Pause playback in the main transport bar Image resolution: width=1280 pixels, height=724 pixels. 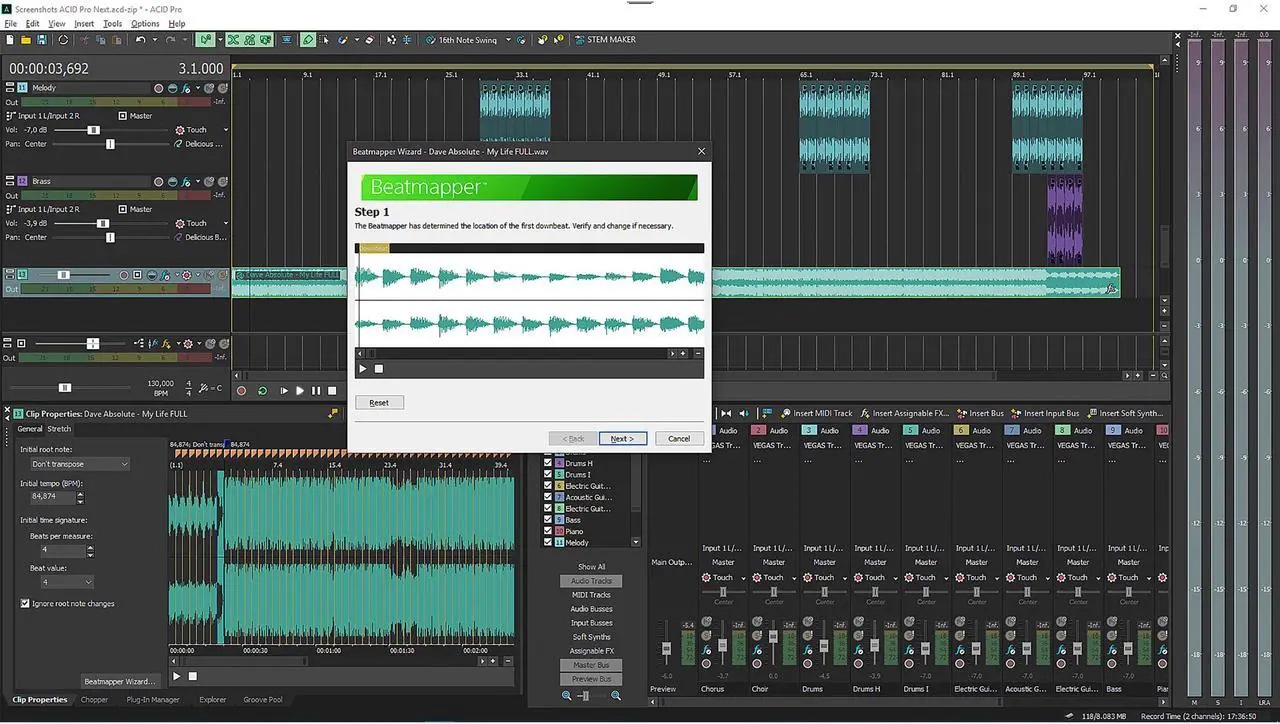click(316, 391)
